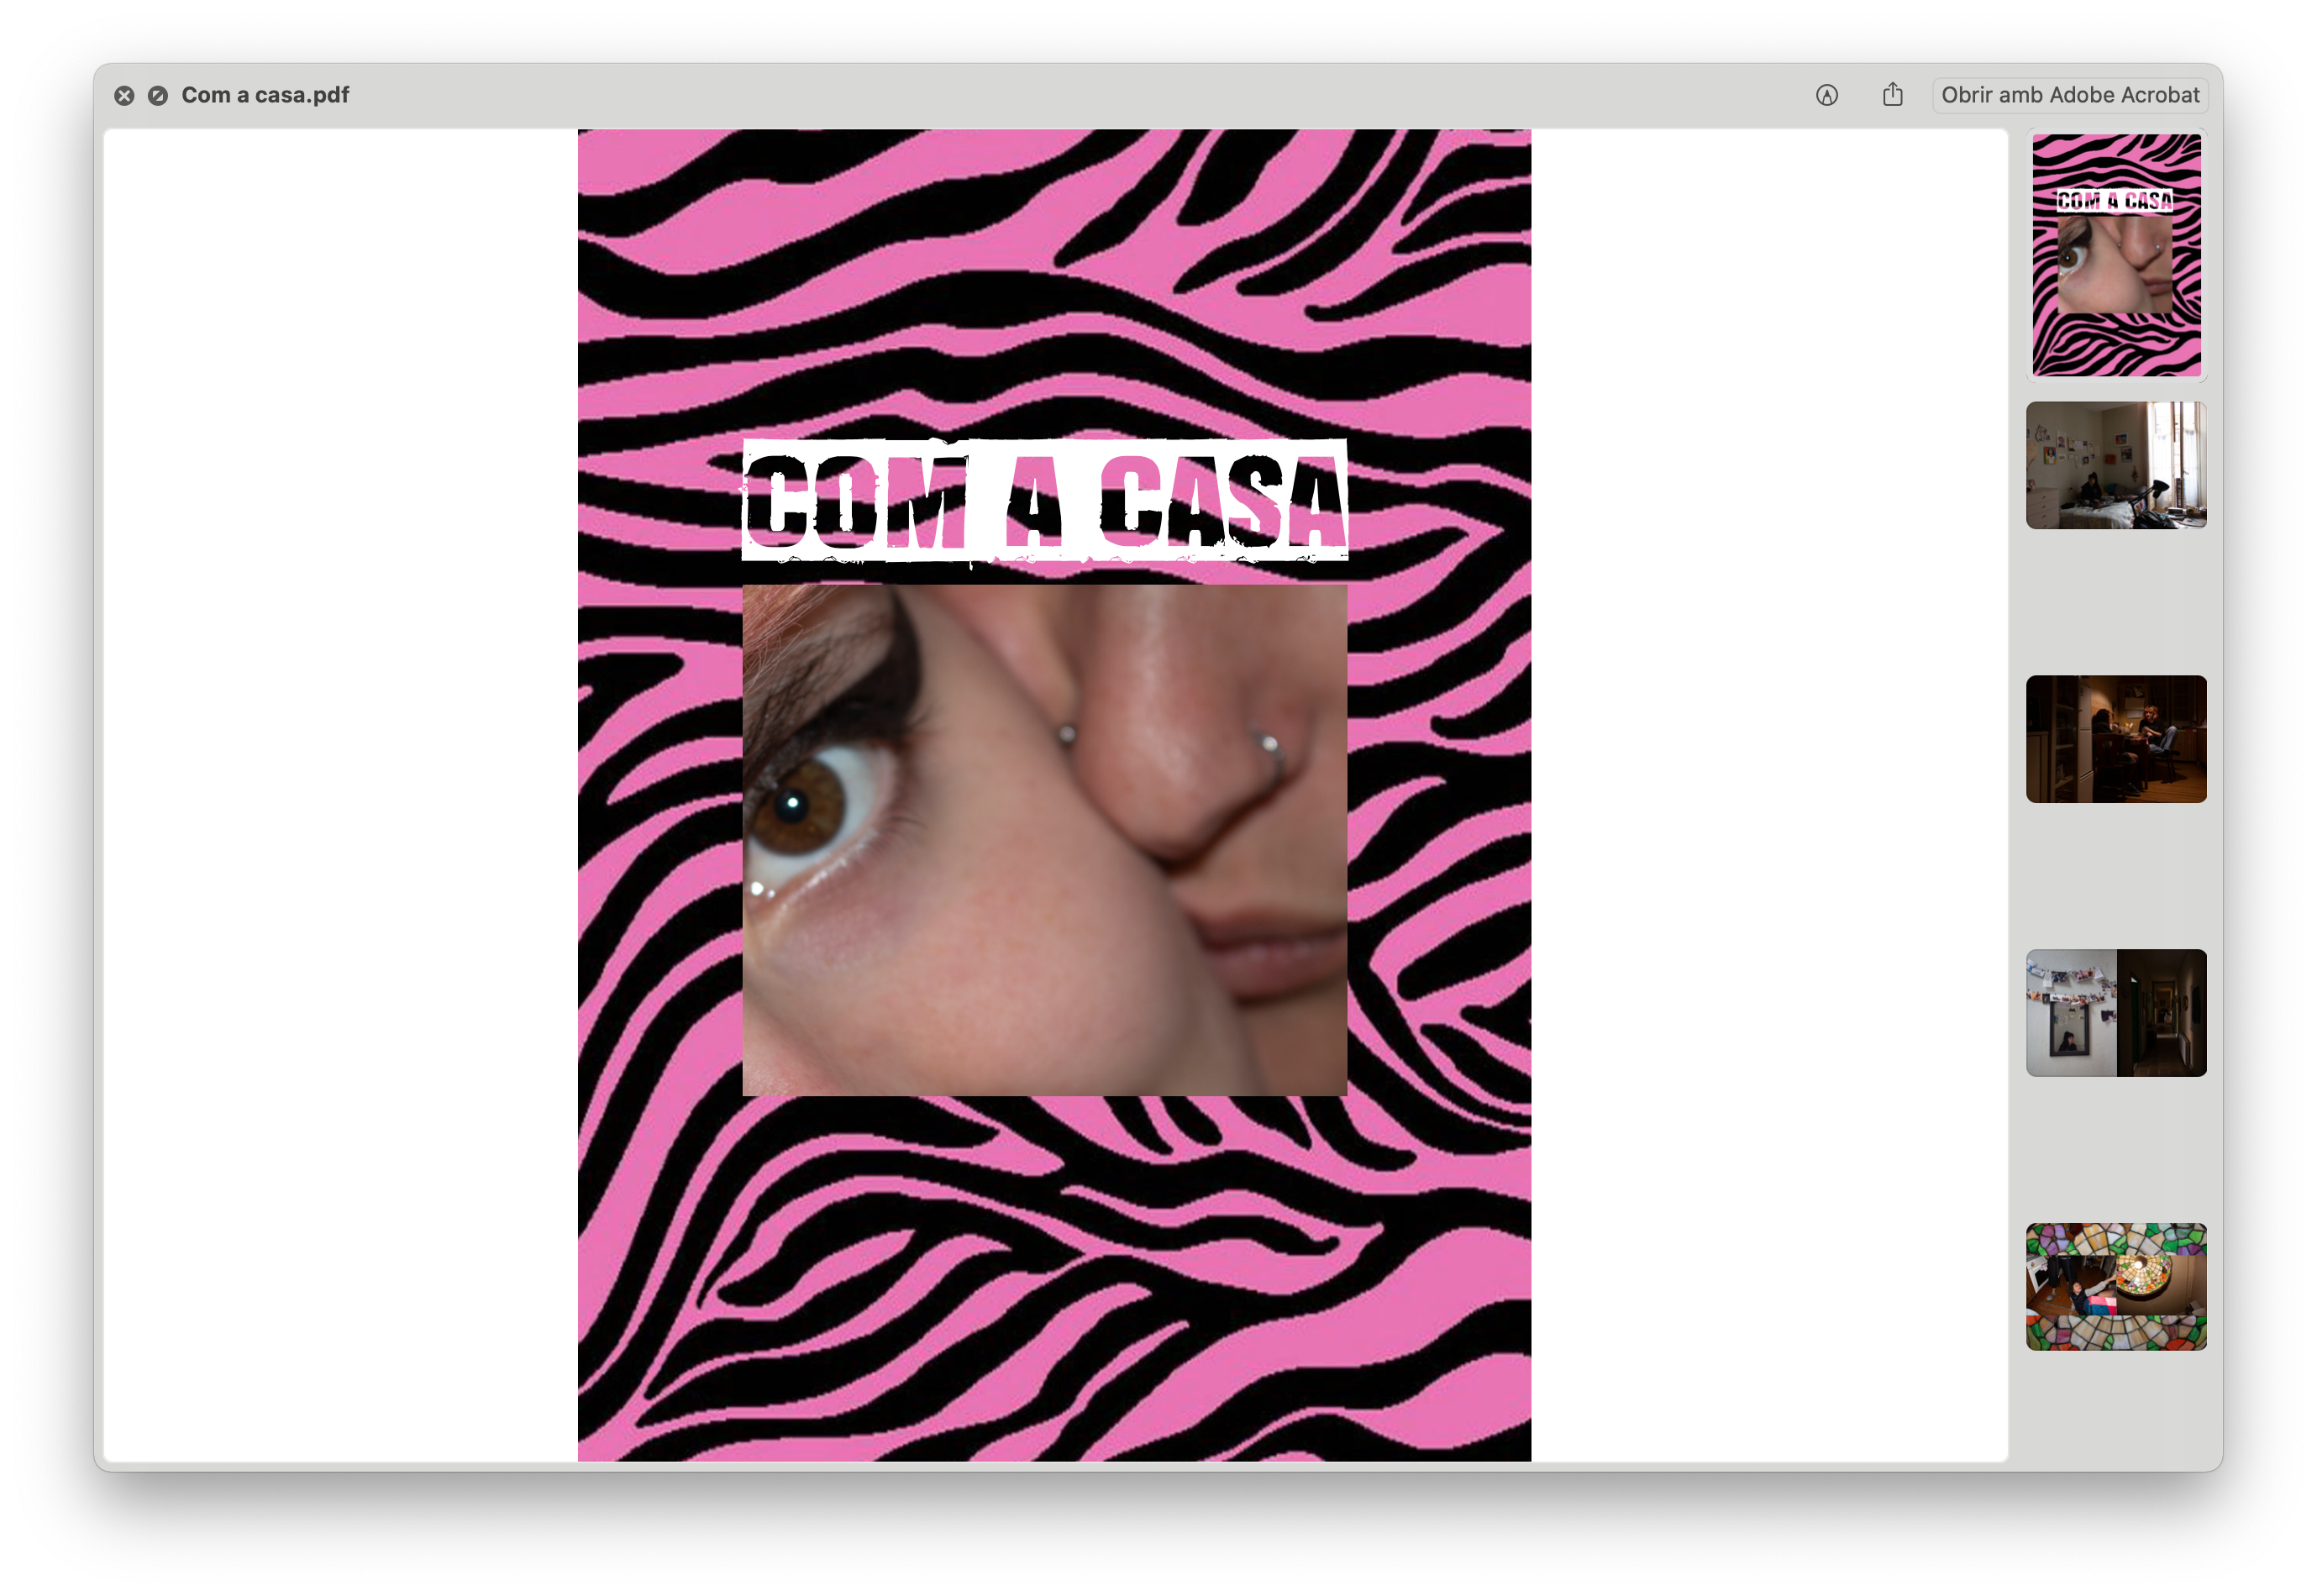Open Markup annotation tool
2317x1596 pixels.
pyautogui.click(x=1826, y=95)
